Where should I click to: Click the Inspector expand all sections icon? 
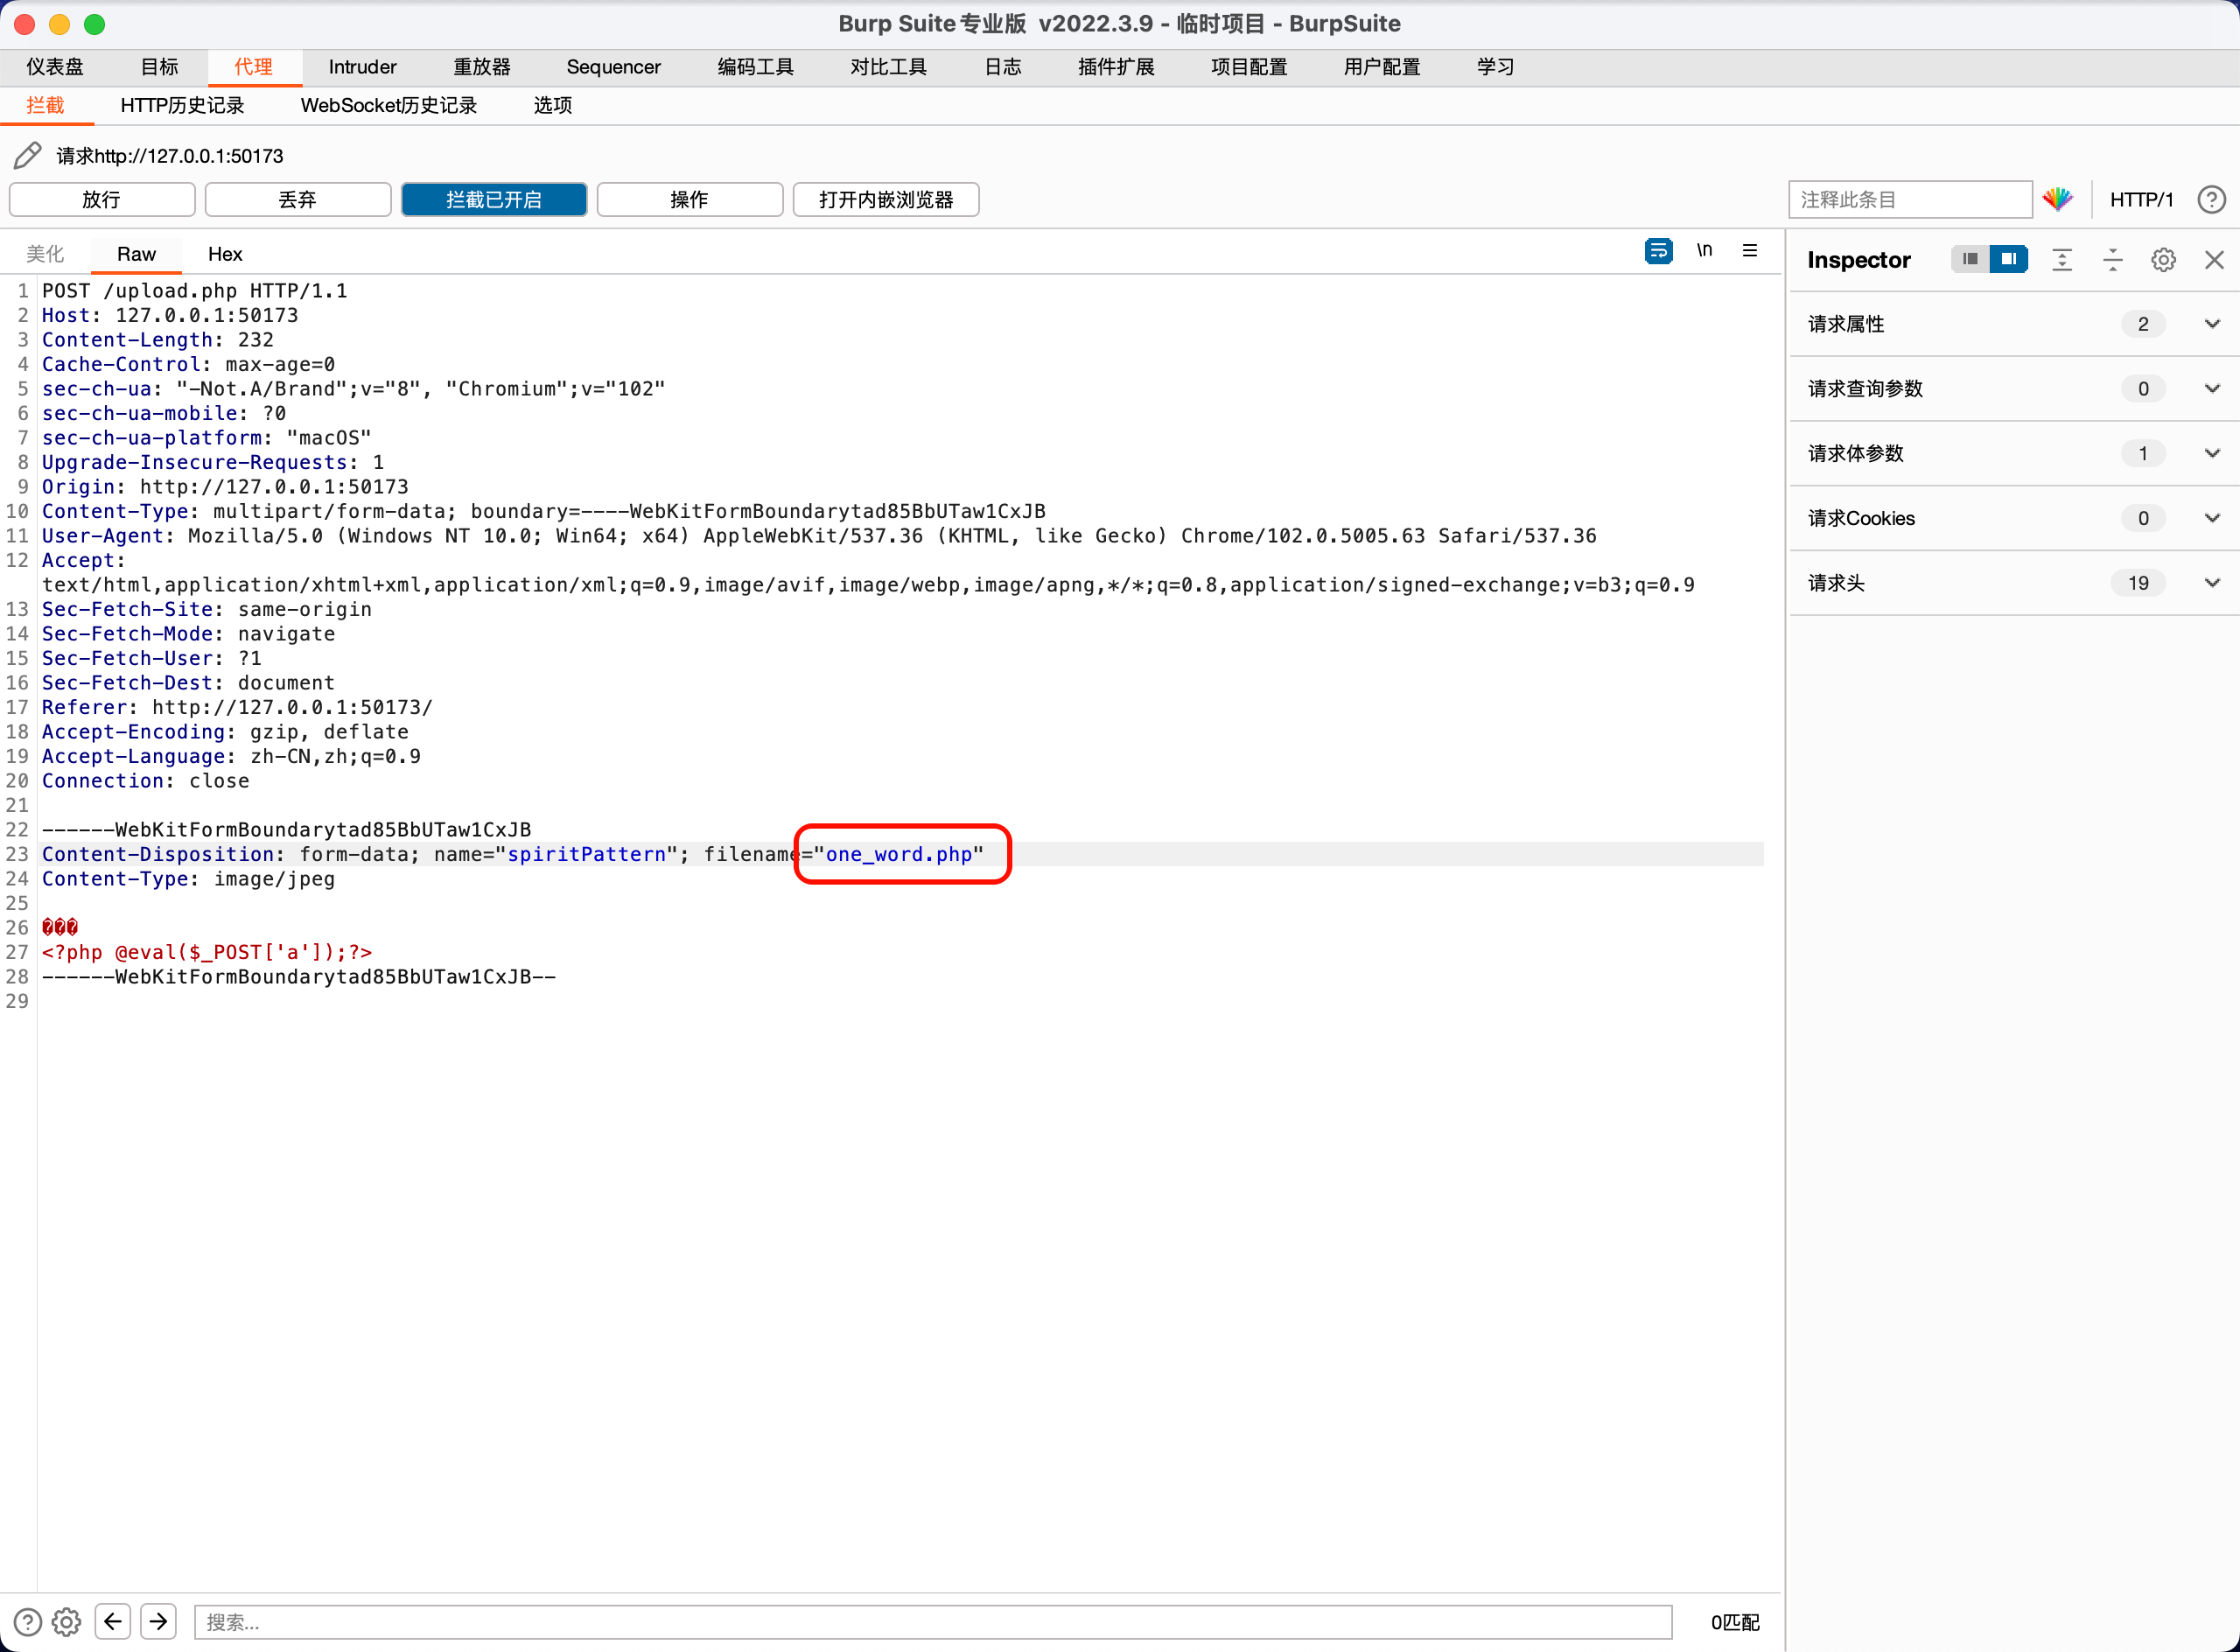coord(2062,259)
